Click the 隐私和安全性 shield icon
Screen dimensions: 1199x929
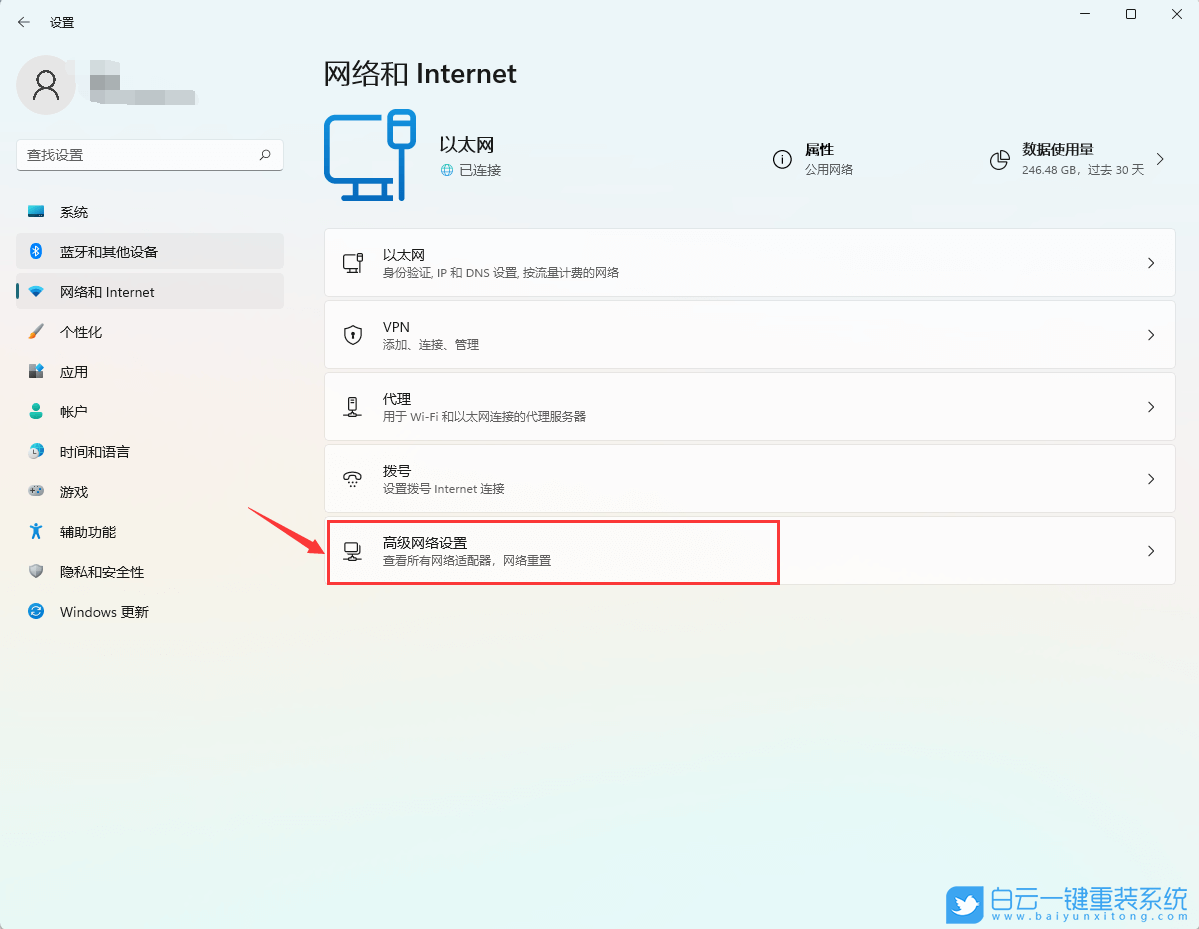(x=37, y=571)
